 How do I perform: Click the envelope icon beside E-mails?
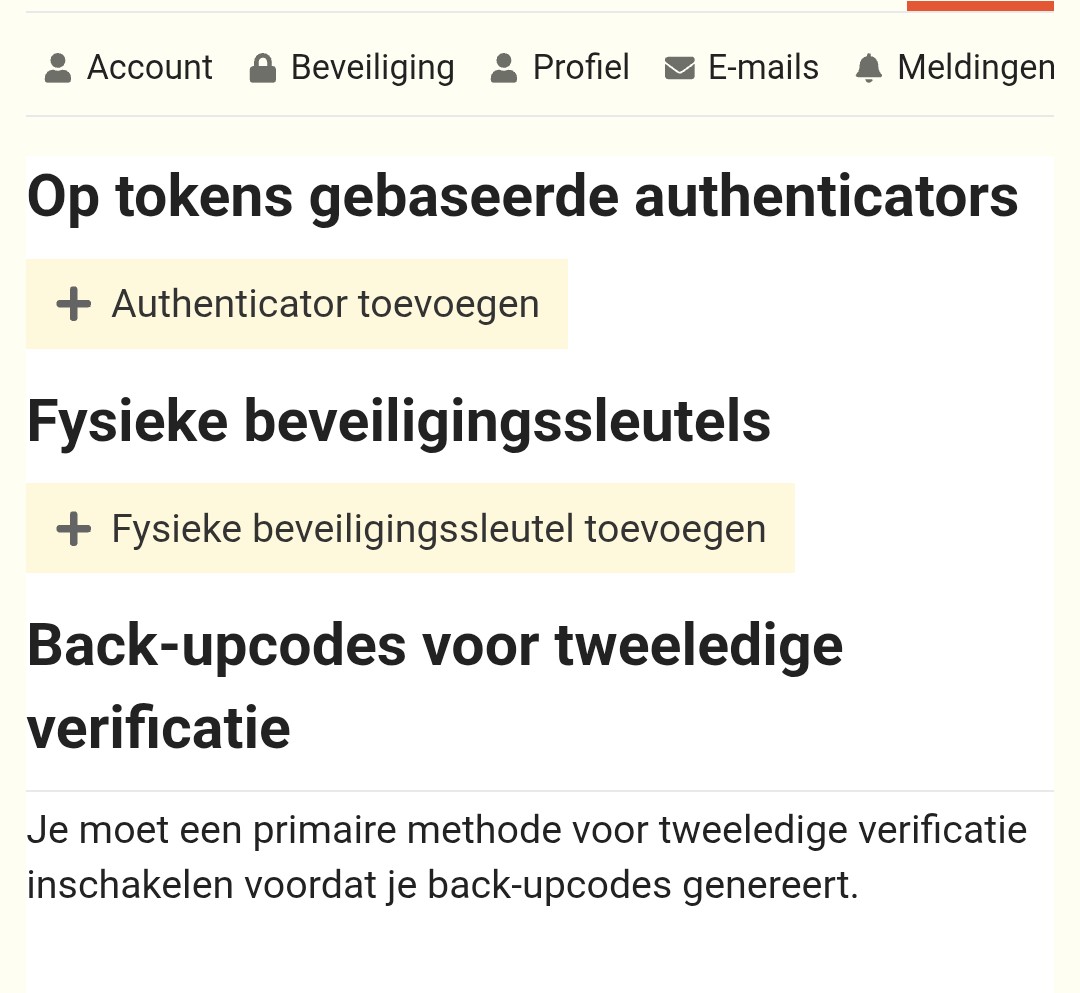coord(680,68)
